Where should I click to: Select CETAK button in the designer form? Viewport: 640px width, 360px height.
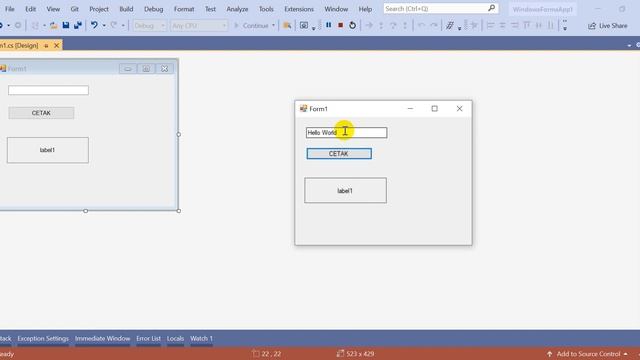[x=41, y=113]
